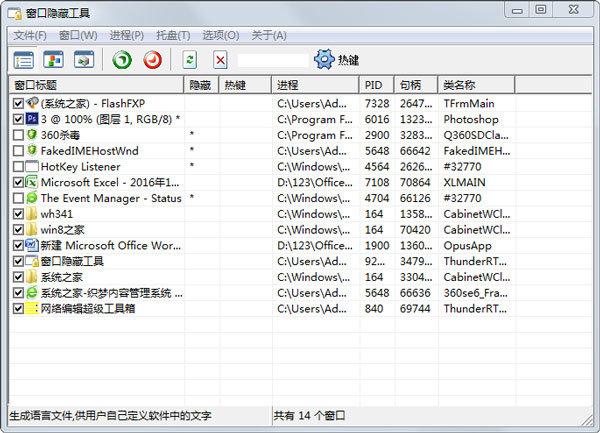Uncheck the FlashFXP window checkbox
The image size is (600, 433).
click(x=18, y=103)
